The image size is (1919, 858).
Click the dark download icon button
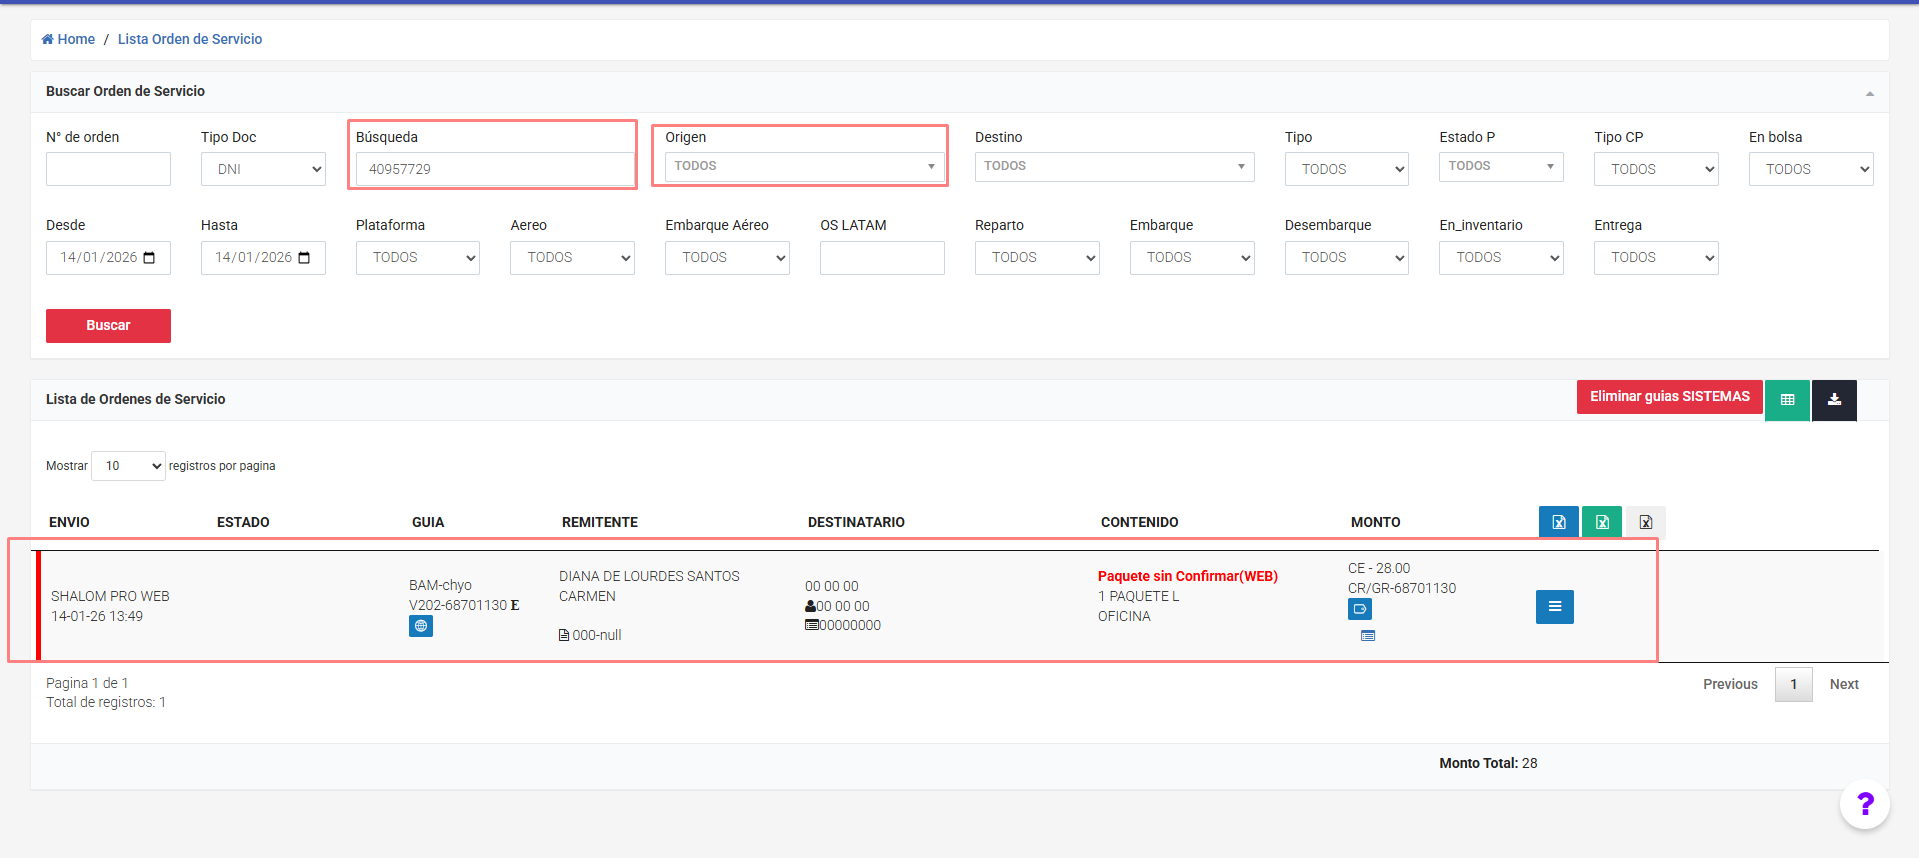tap(1834, 400)
